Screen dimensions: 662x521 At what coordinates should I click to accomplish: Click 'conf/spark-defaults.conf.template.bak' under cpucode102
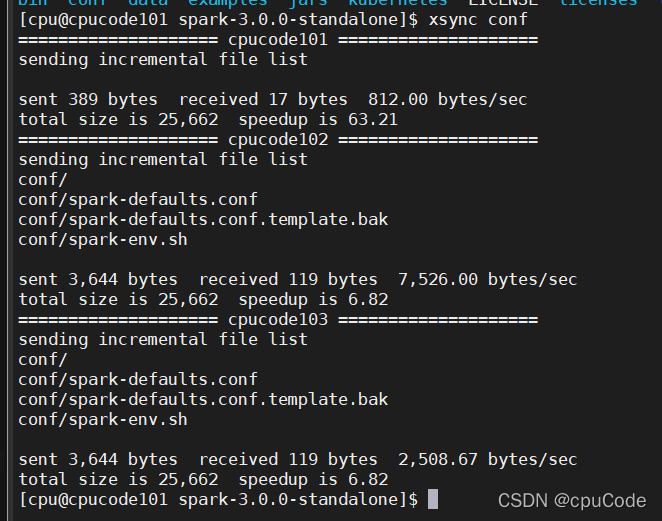coord(203,220)
